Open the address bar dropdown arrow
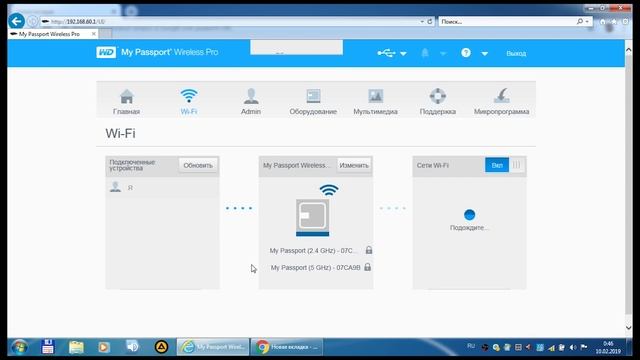Image resolution: width=640 pixels, height=360 pixels. [422, 22]
